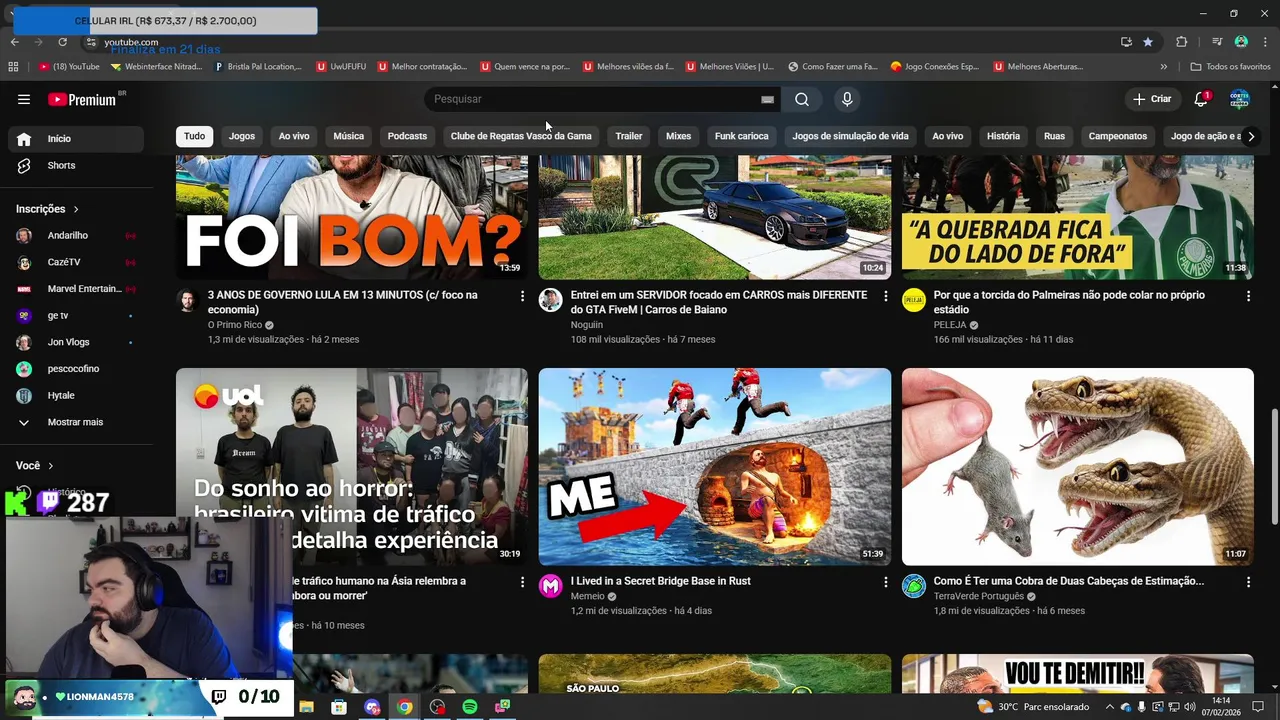Open Spotify from the taskbar
This screenshot has width=1280, height=720.
point(470,707)
